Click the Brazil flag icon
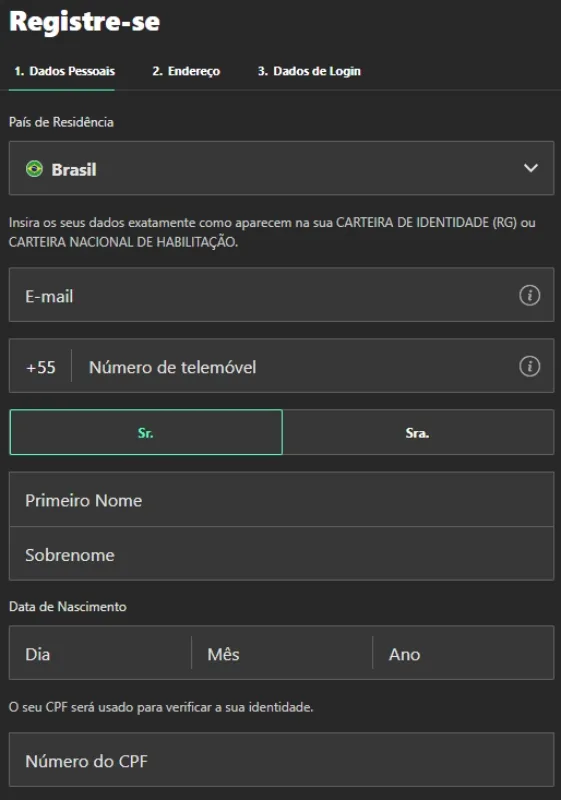561x800 pixels. pyautogui.click(x=34, y=168)
